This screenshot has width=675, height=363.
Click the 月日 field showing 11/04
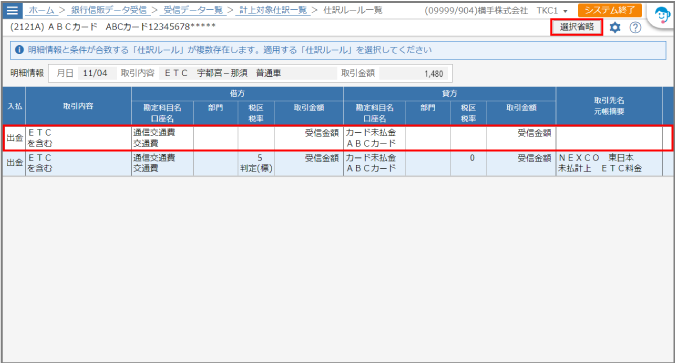click(97, 73)
